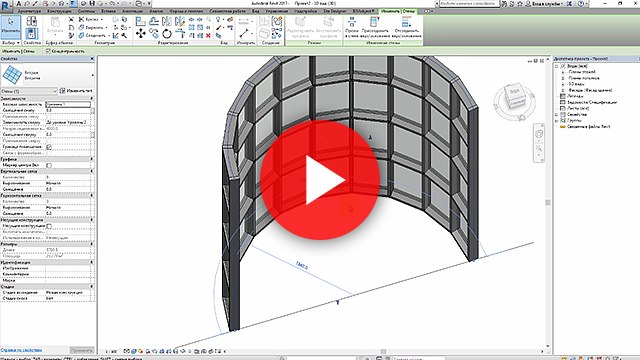Click the star favorites icon in title bar
Screen dimensions: 640x360
(520, 4)
